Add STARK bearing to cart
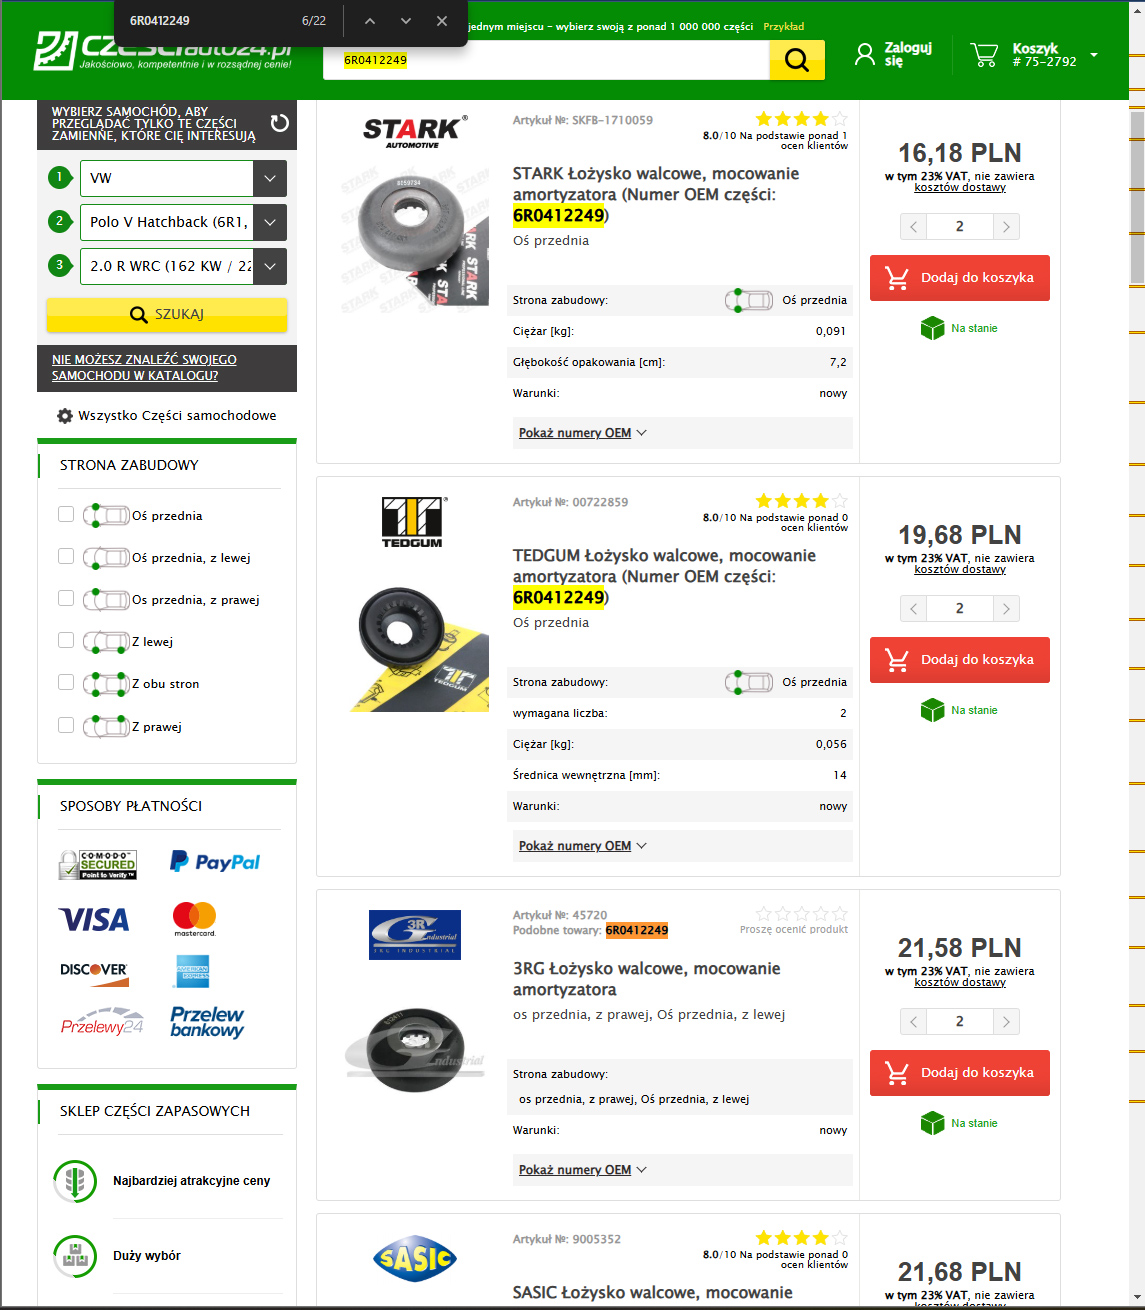 (960, 278)
